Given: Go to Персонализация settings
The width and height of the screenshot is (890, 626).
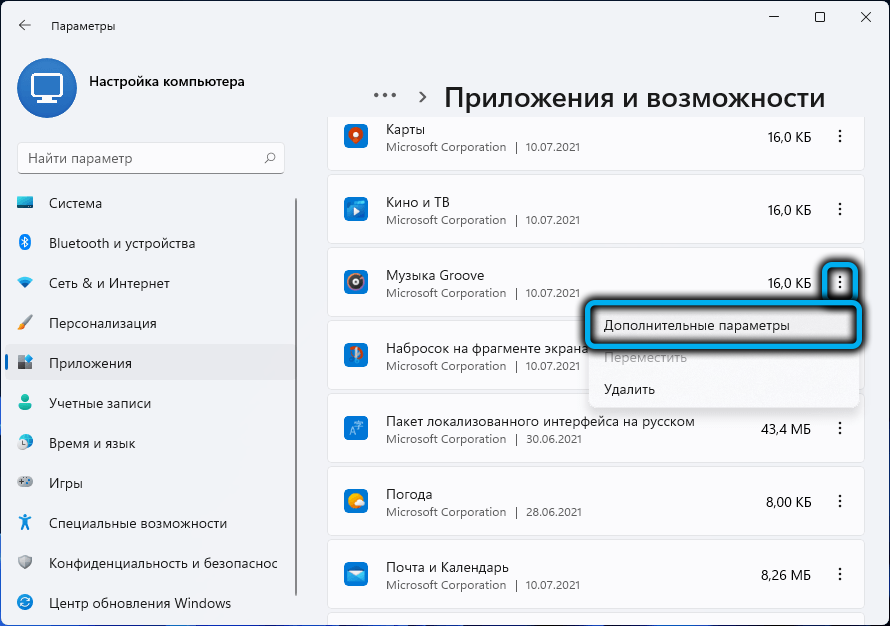Looking at the screenshot, I should (x=103, y=323).
